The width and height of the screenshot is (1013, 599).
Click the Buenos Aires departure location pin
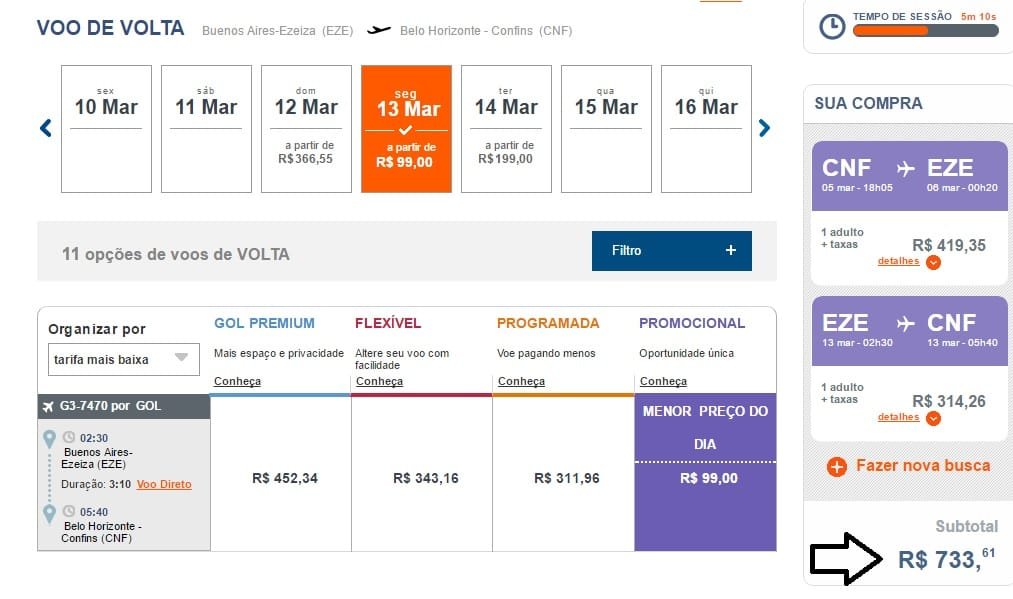(x=49, y=439)
